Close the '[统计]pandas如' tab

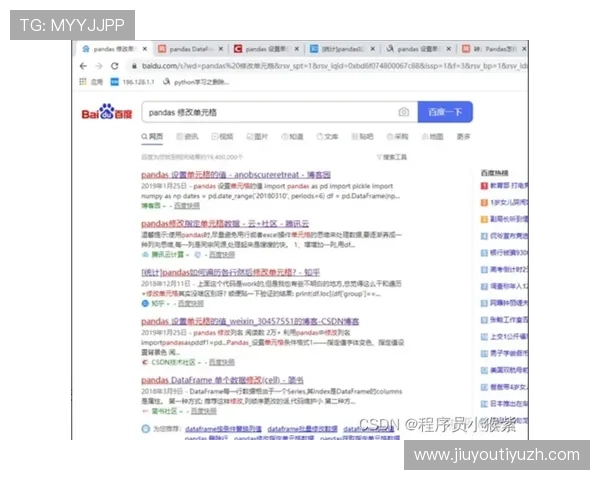coord(373,49)
